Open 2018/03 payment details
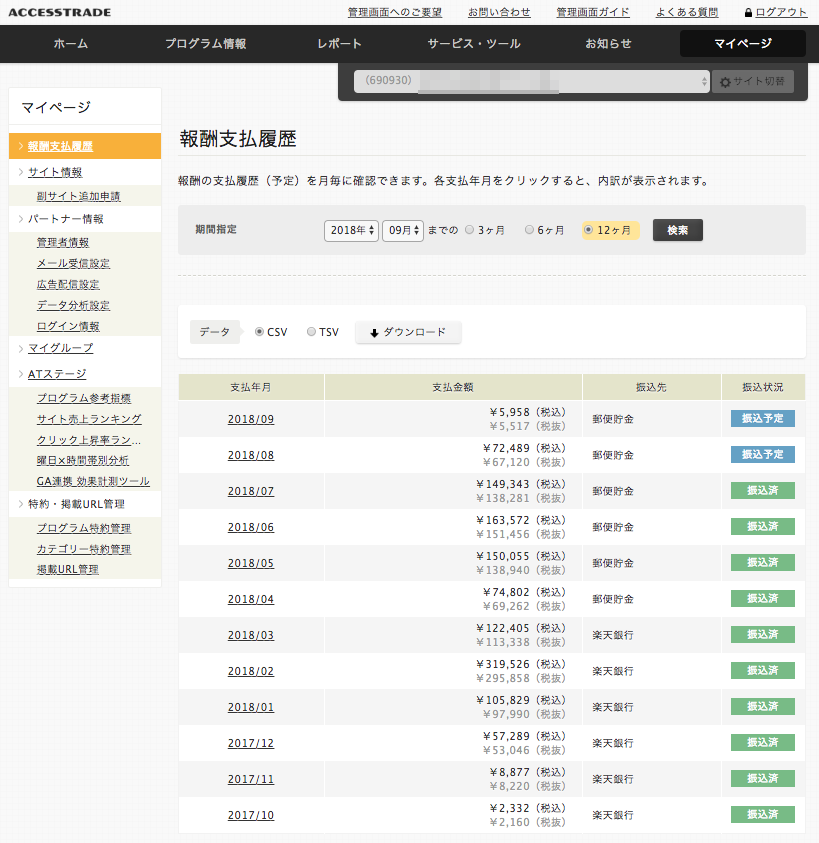The width and height of the screenshot is (819, 843). coord(251,635)
